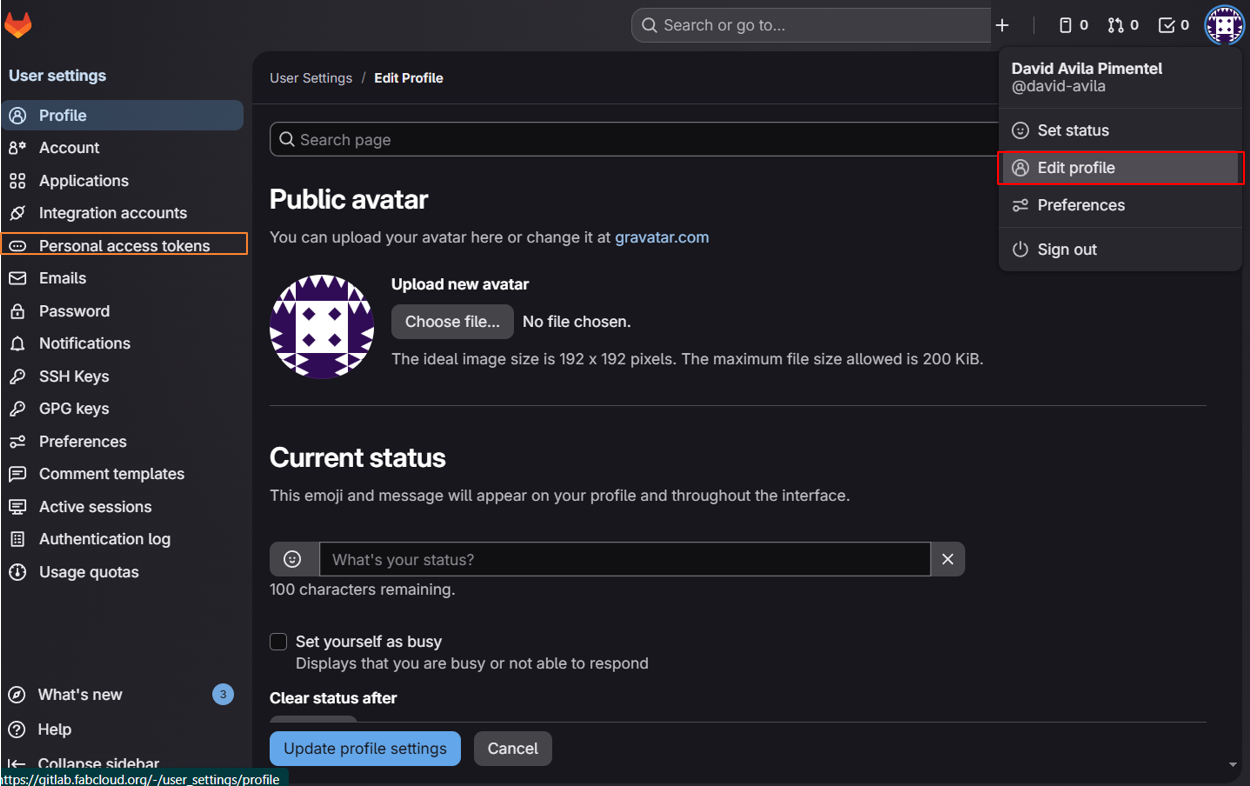Click the user avatar in top-right corner
This screenshot has width=1250, height=786.
pyautogui.click(x=1224, y=25)
